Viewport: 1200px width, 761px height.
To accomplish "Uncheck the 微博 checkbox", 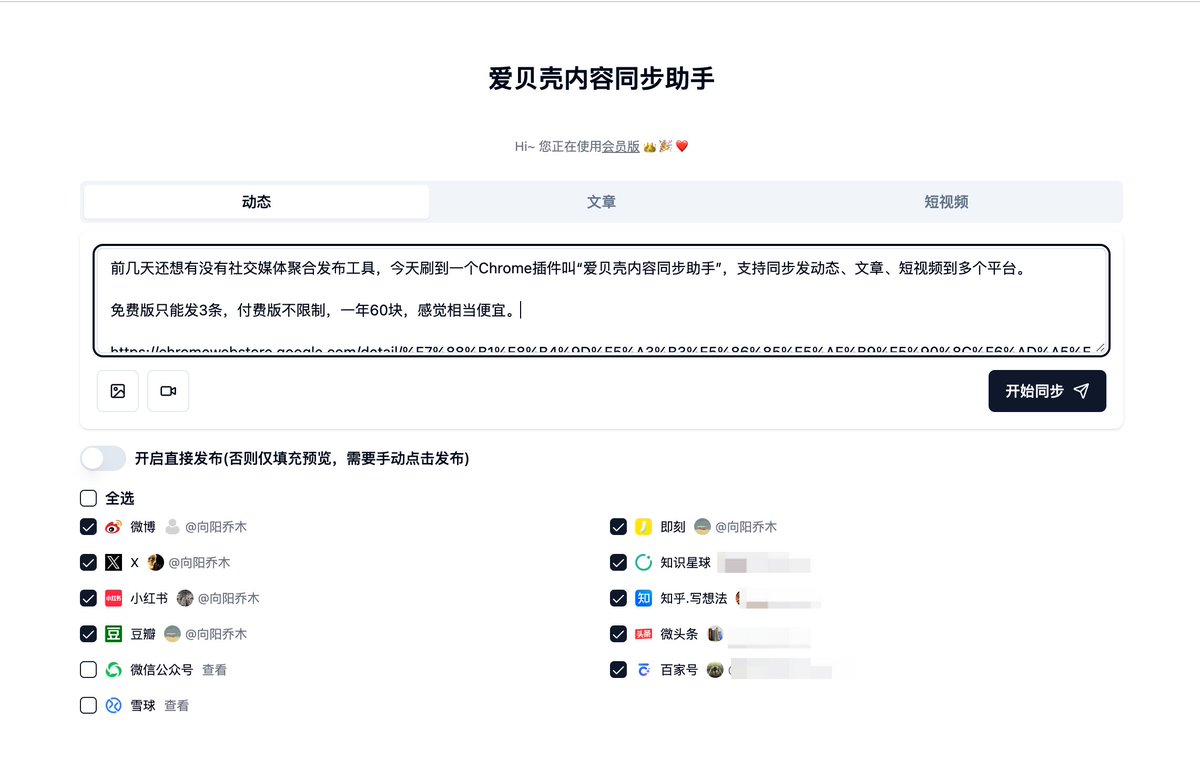I will tap(88, 527).
